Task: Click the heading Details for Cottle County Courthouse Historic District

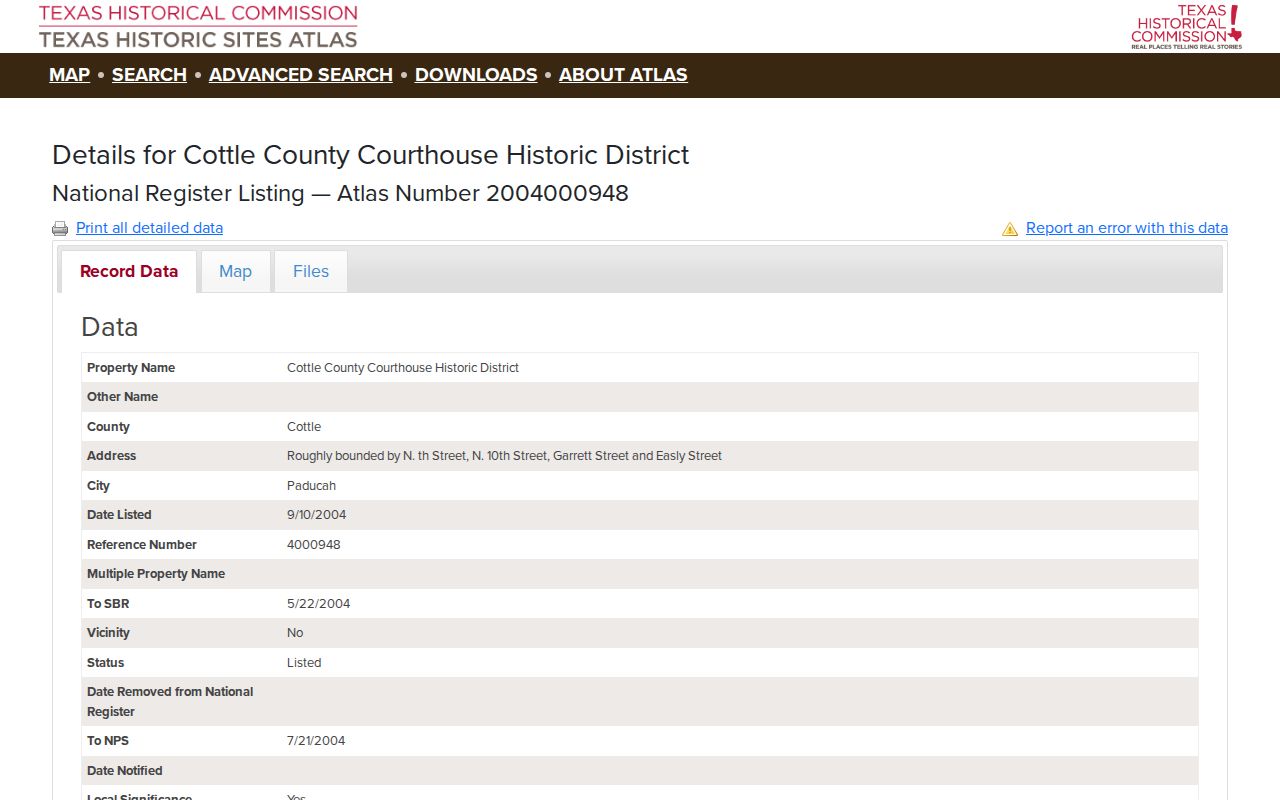Action: point(371,155)
